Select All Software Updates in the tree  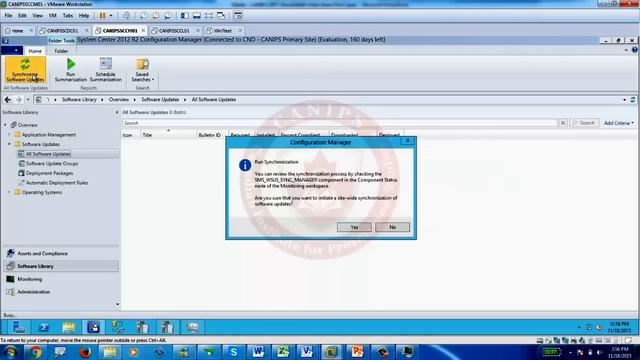click(x=48, y=154)
